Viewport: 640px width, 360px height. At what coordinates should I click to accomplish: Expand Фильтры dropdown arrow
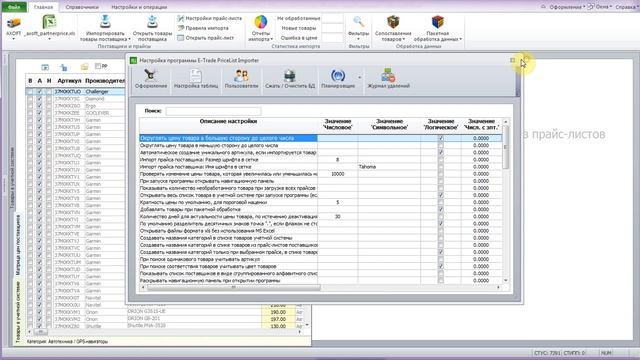pyautogui.click(x=358, y=39)
